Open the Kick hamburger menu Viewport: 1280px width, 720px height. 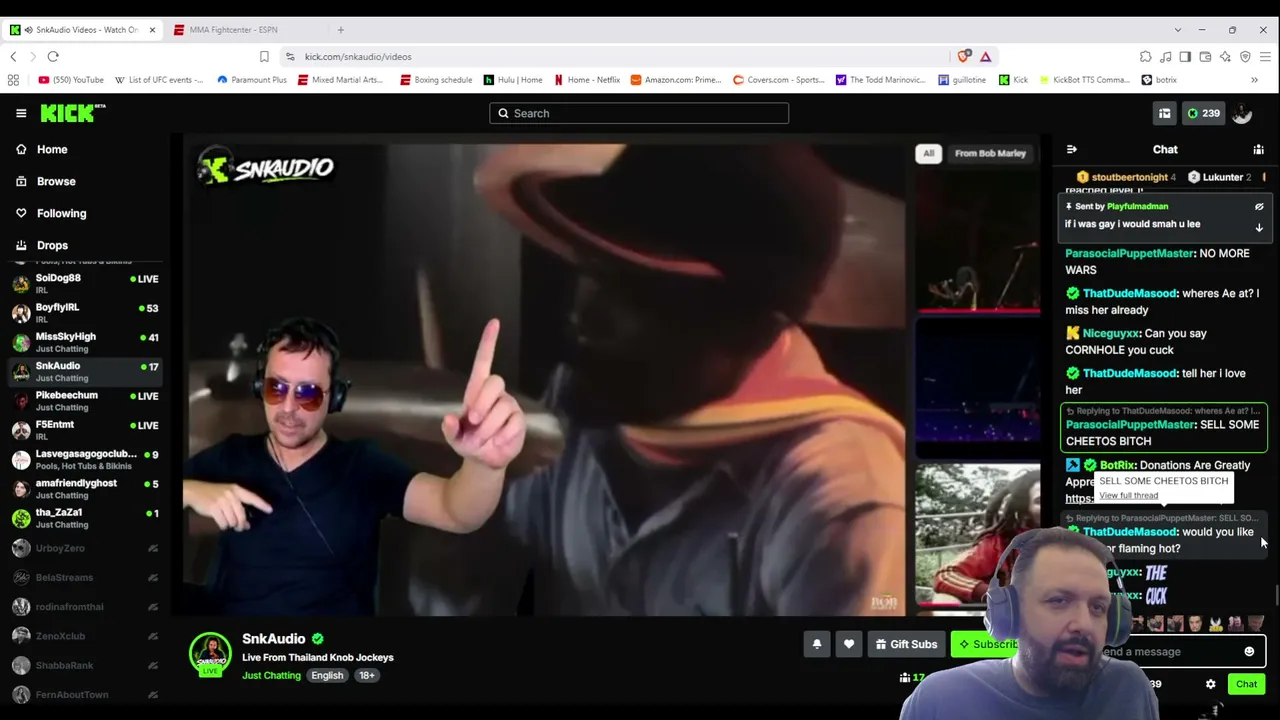21,113
